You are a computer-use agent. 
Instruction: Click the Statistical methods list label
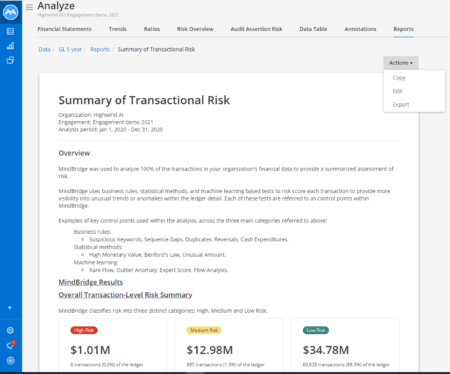[98, 247]
